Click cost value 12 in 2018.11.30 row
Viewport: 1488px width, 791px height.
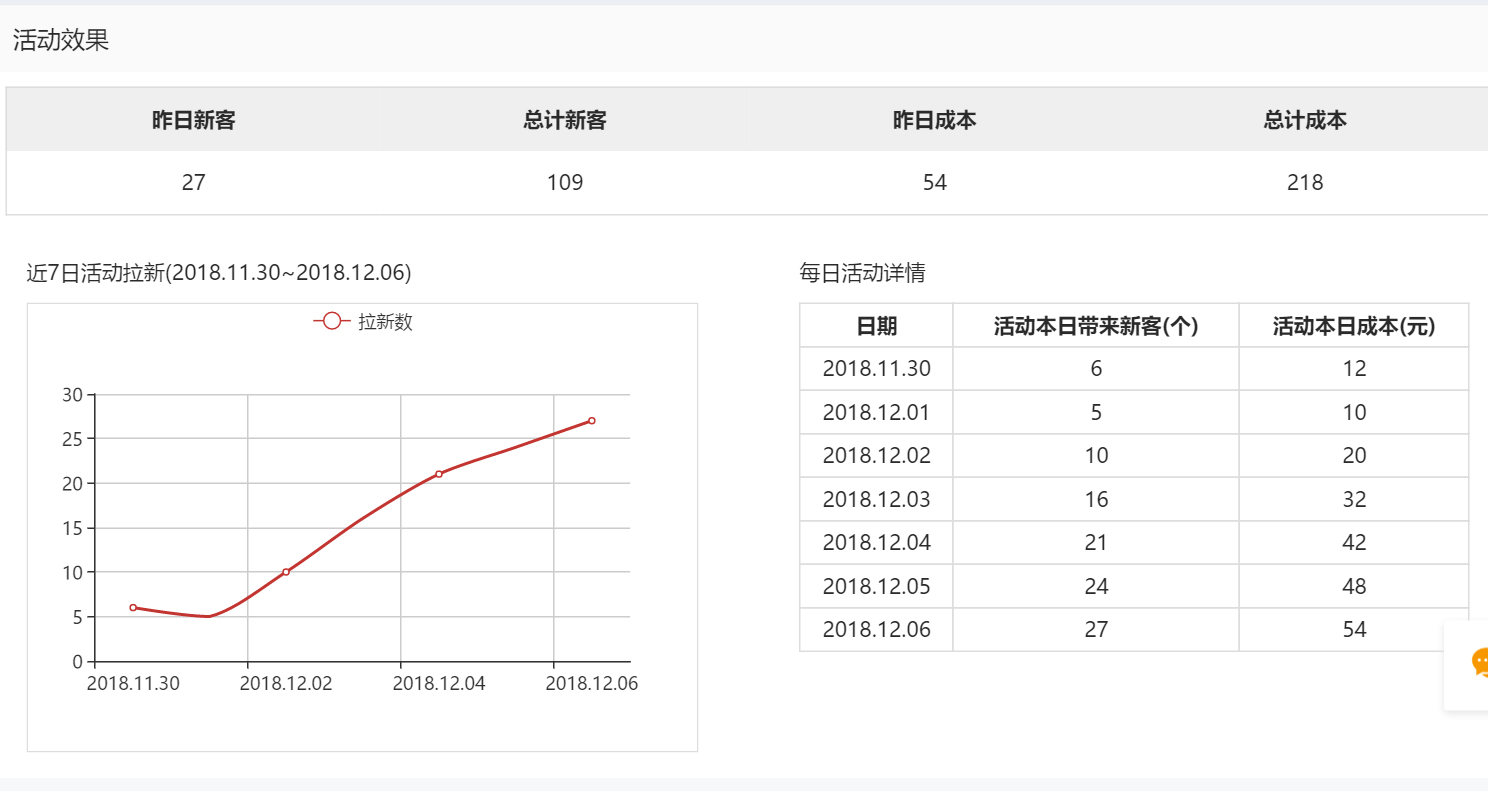pos(1354,369)
